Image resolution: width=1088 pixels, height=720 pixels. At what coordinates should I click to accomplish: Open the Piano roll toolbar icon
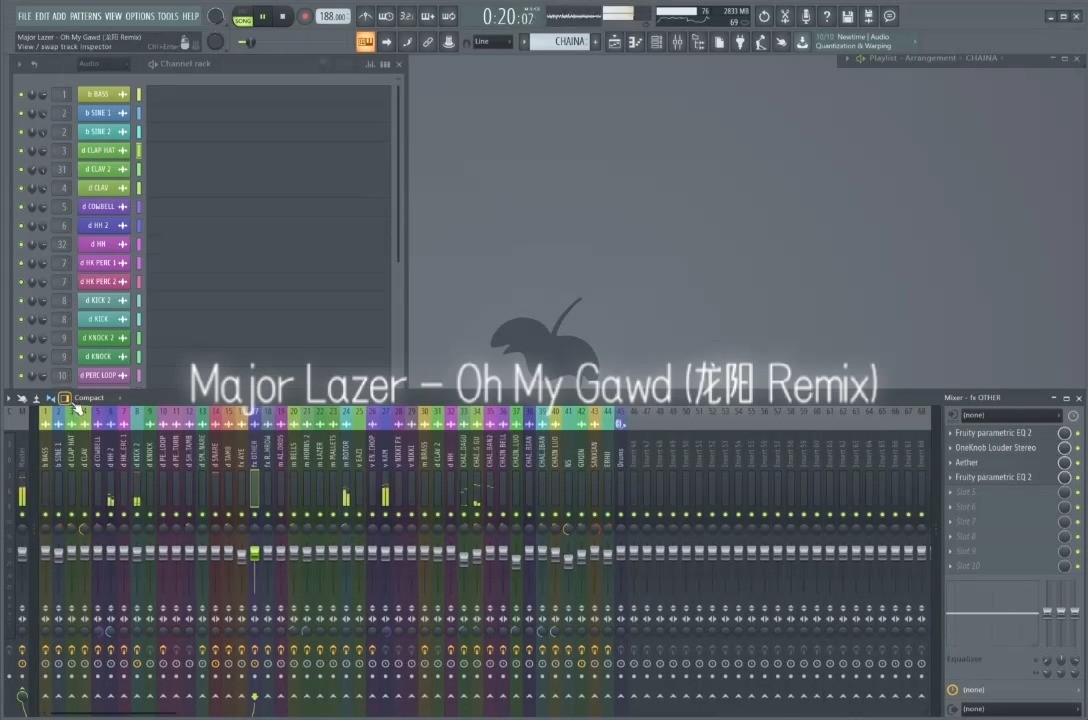click(636, 42)
